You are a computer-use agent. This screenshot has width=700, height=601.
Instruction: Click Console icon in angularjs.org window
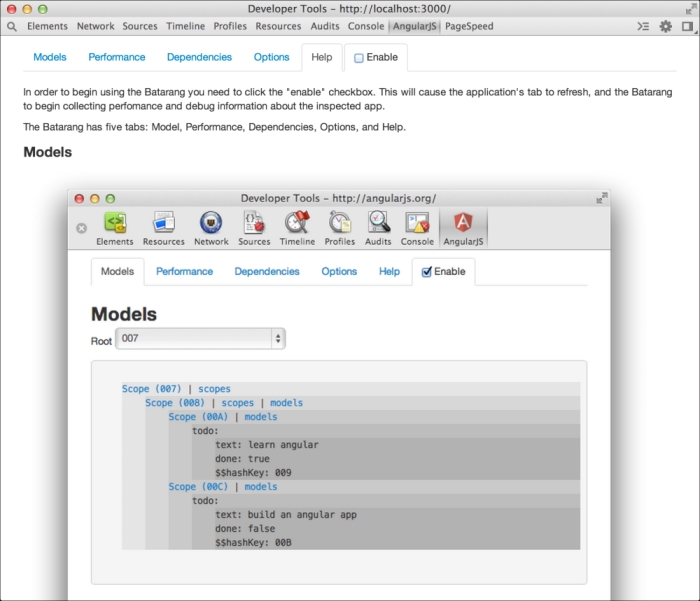point(417,222)
